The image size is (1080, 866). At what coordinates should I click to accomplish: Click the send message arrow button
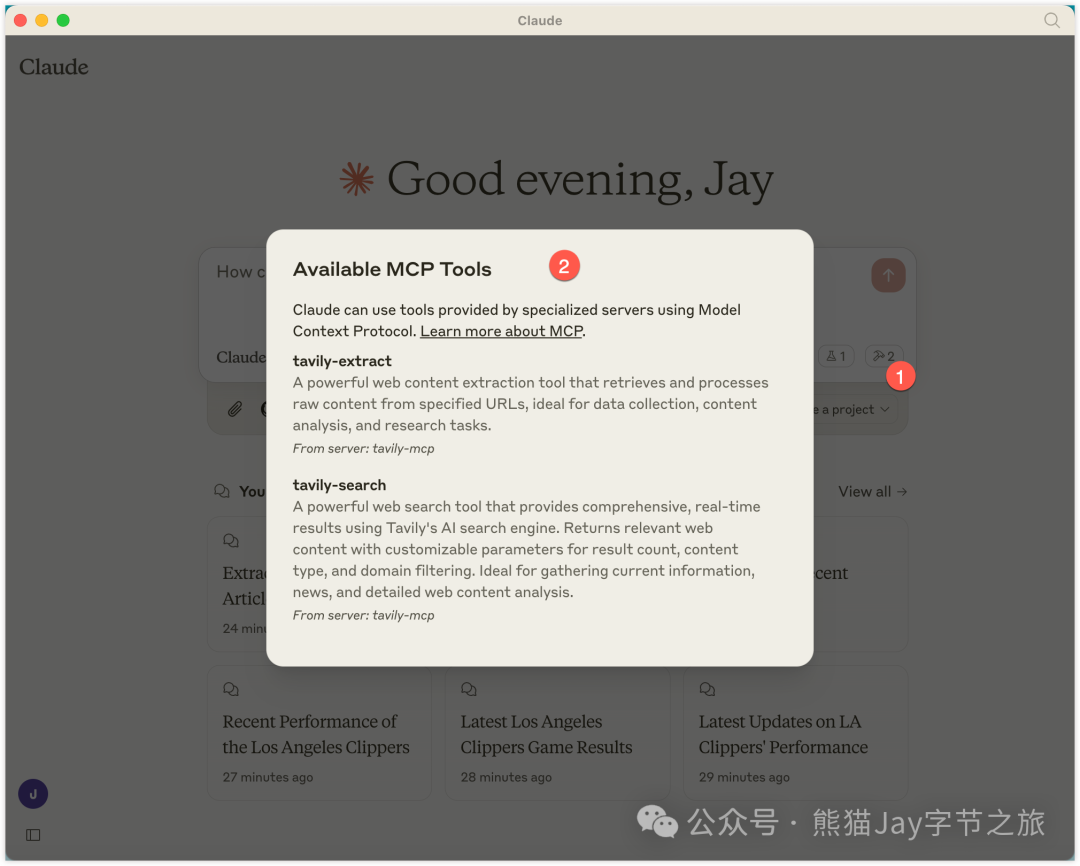(x=888, y=276)
